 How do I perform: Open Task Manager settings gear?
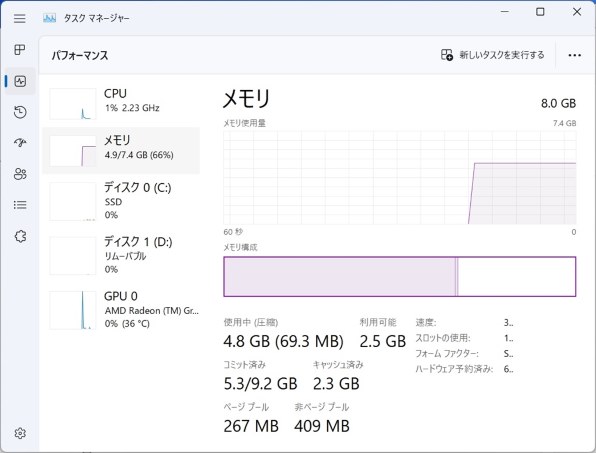pyautogui.click(x=20, y=433)
